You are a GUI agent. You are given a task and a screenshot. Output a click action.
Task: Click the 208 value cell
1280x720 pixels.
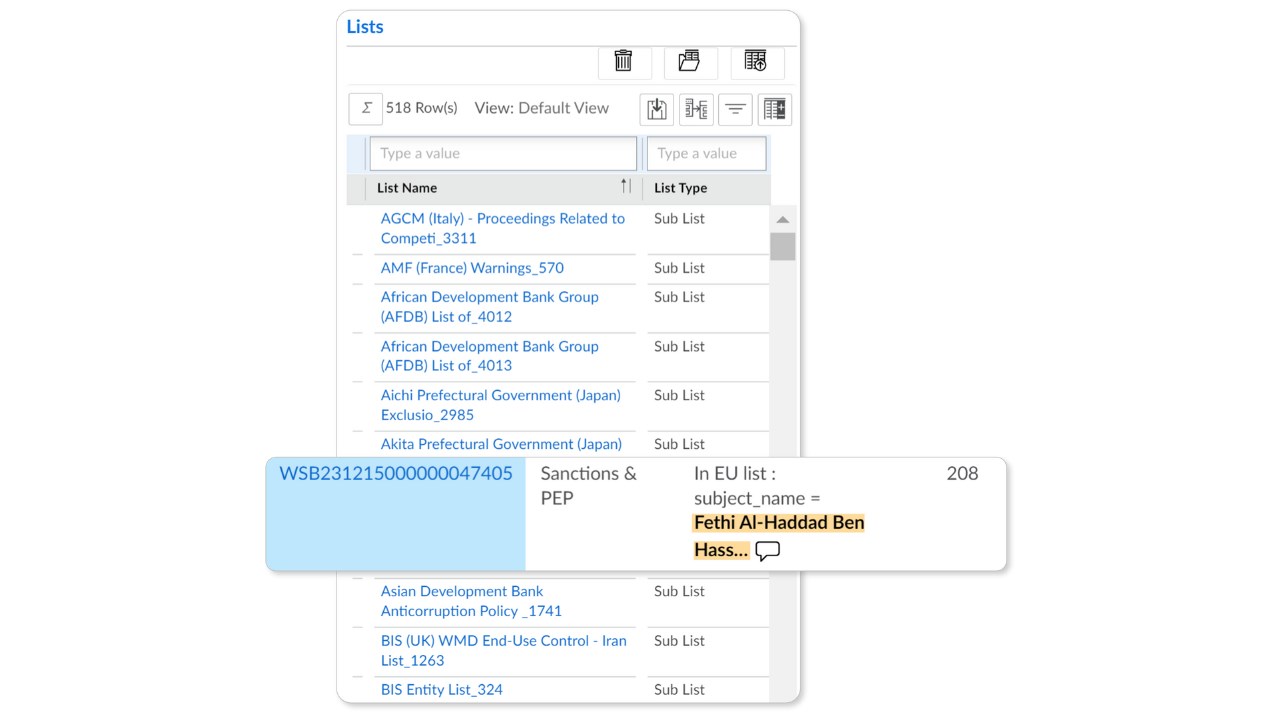click(962, 474)
